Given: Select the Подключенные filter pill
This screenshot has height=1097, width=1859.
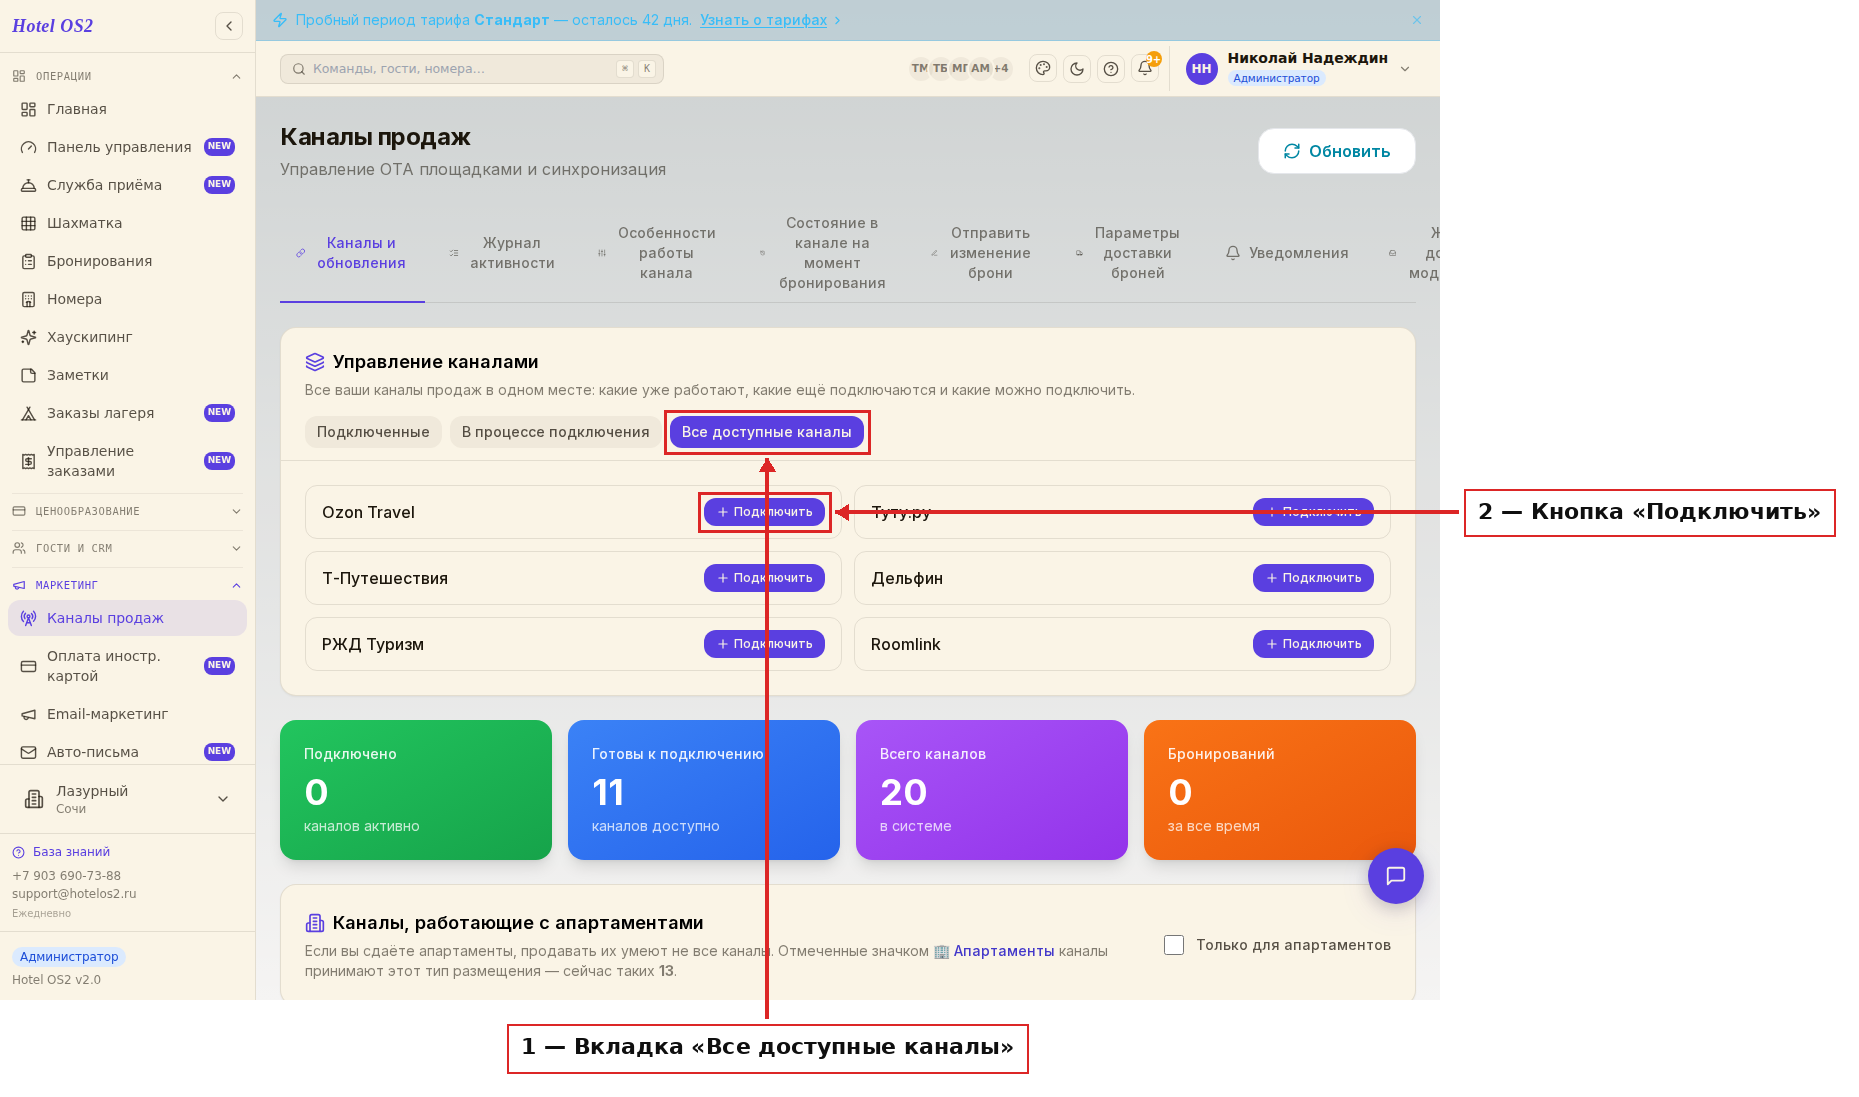Looking at the screenshot, I should 373,432.
